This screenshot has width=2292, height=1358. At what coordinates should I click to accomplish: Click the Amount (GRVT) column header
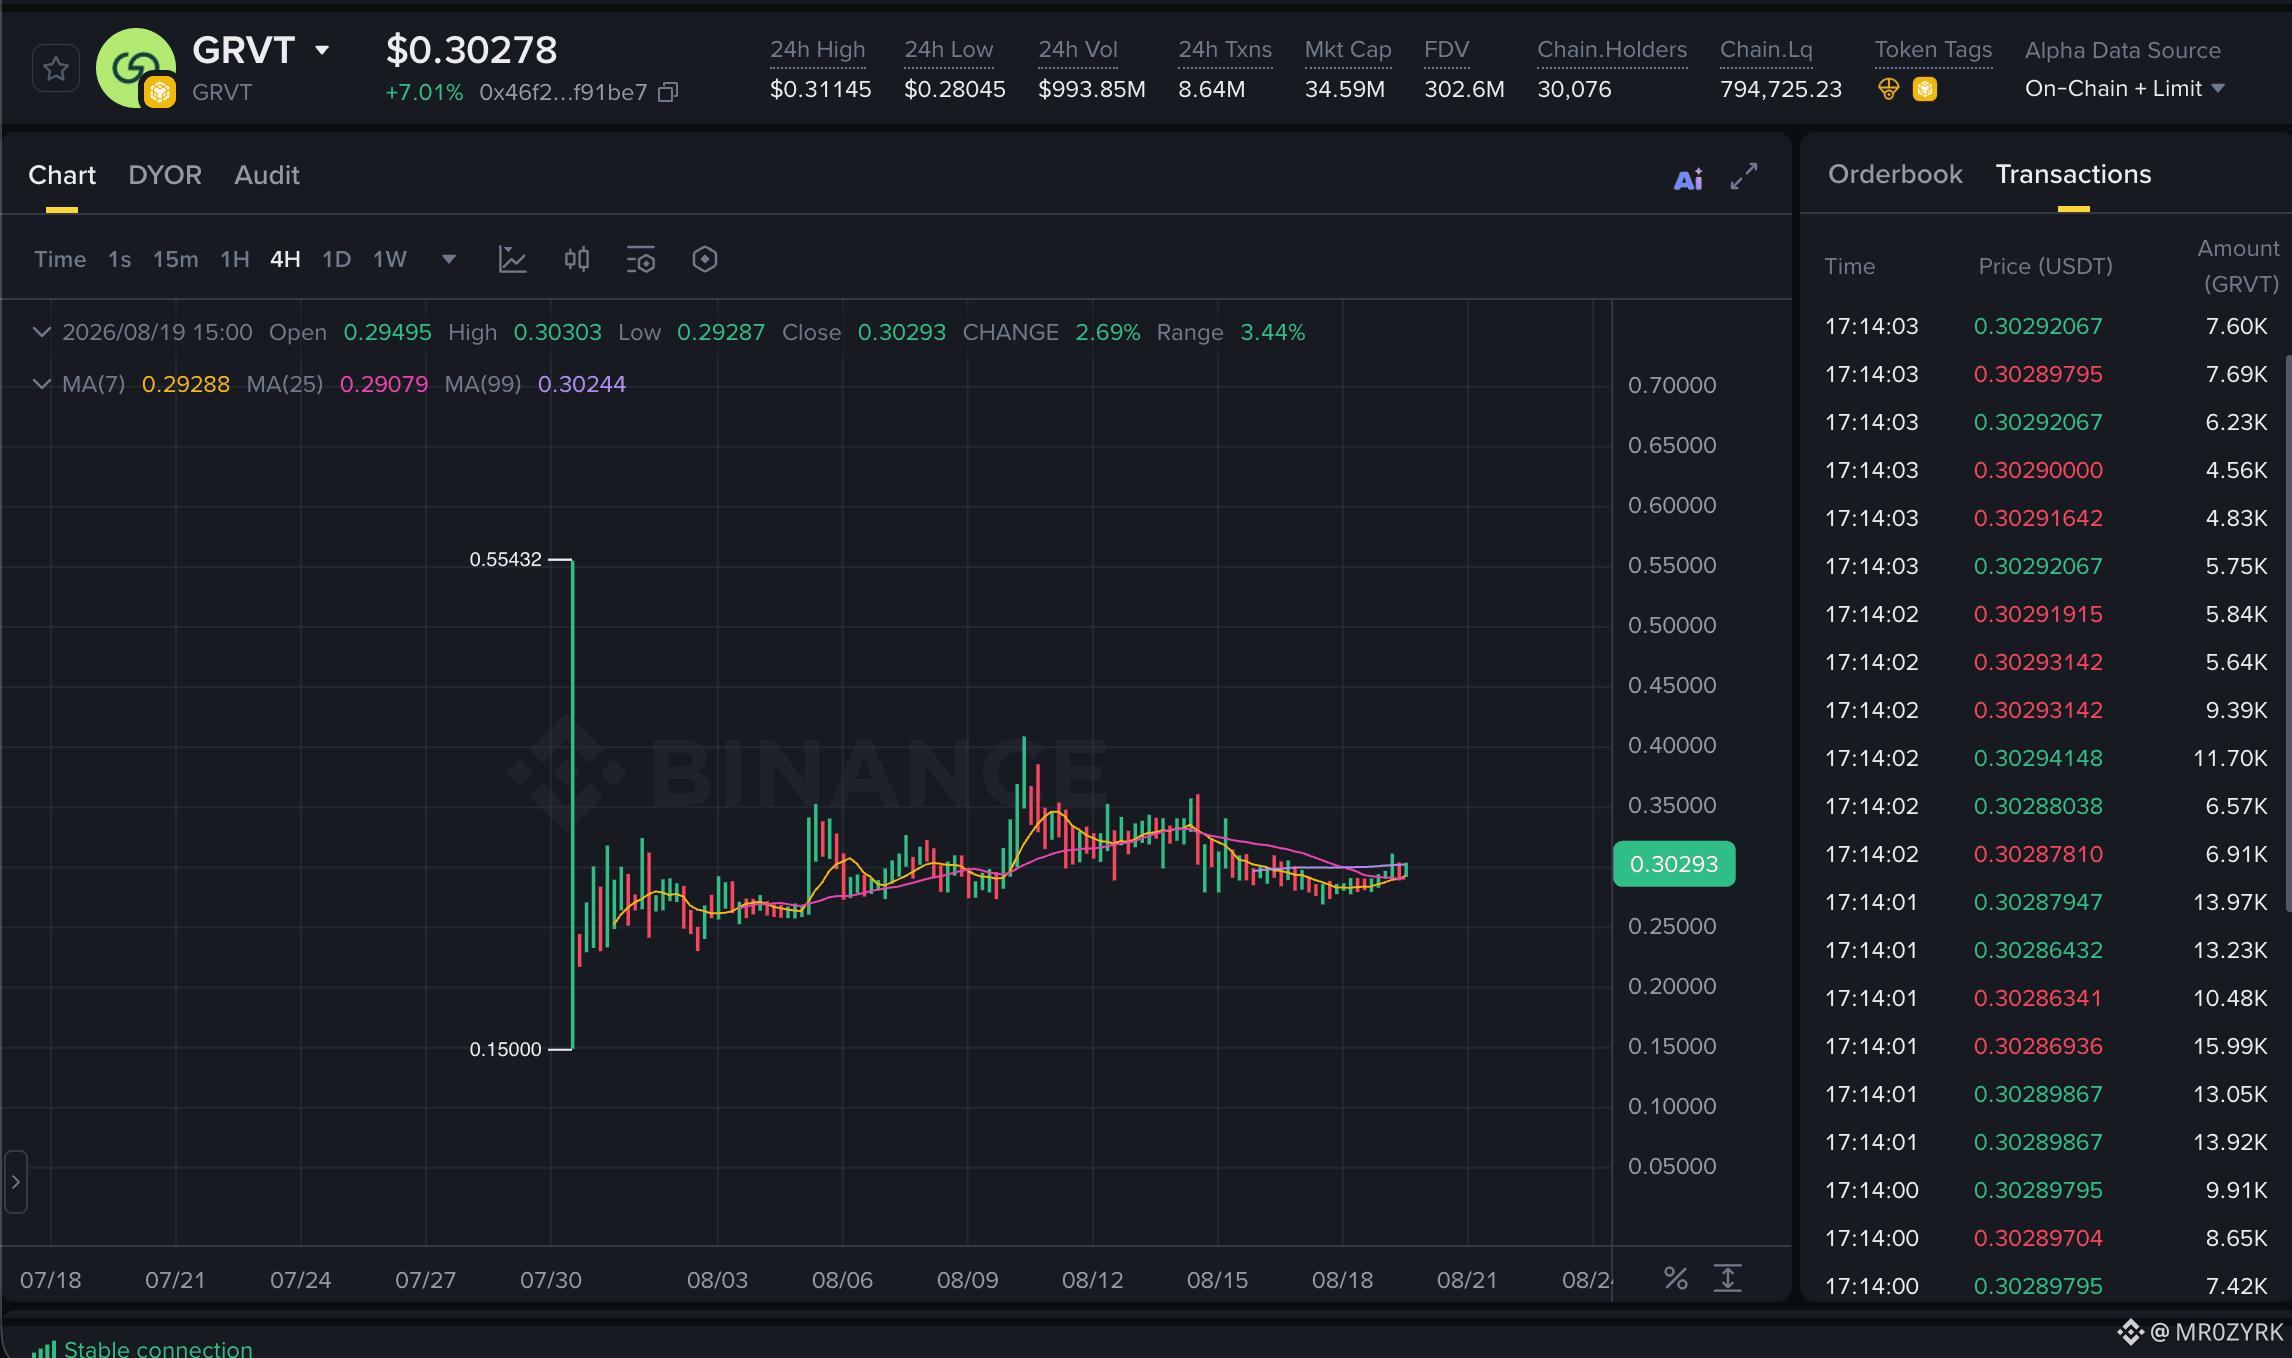click(2238, 266)
